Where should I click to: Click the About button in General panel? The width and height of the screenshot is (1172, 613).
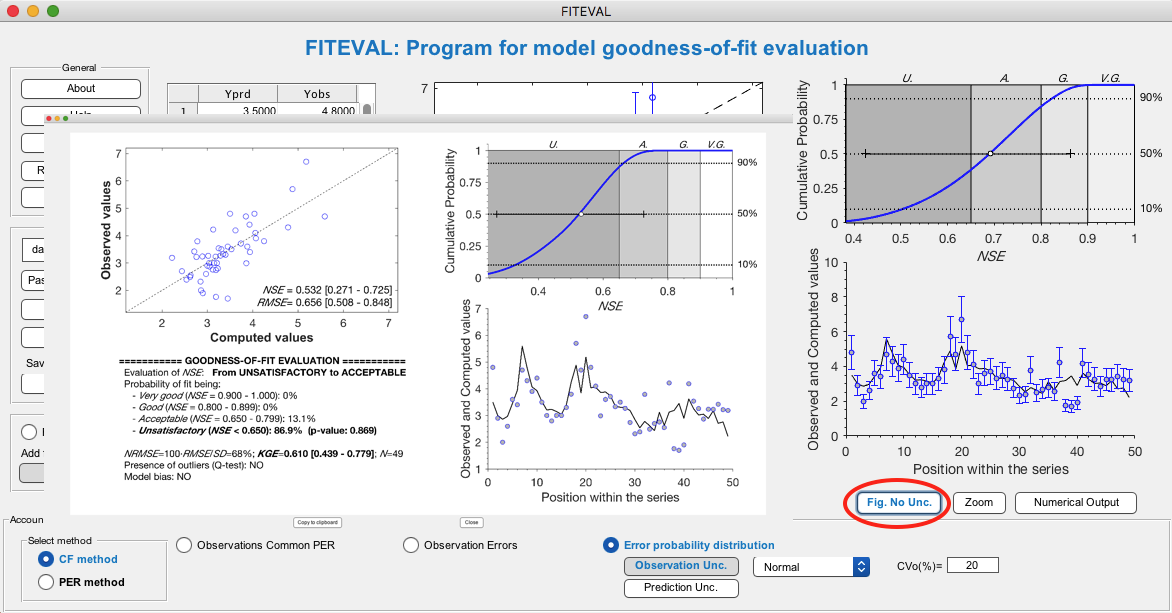[81, 88]
